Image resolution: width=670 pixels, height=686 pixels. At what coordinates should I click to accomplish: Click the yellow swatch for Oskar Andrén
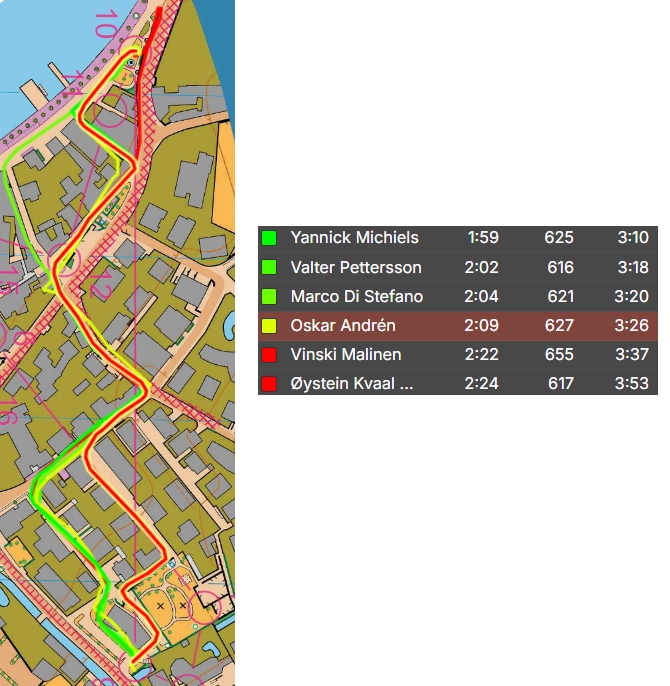point(269,326)
